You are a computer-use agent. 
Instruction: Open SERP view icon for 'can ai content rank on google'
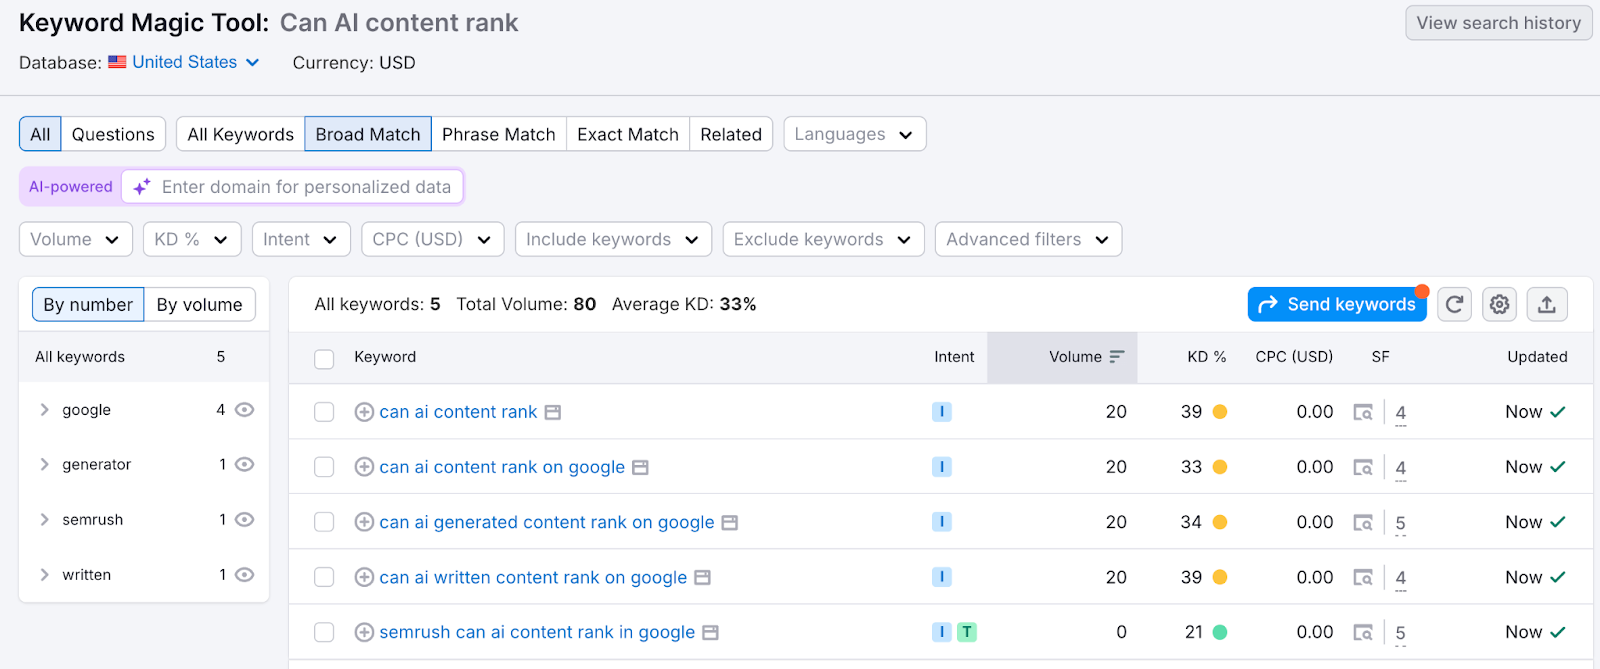click(x=641, y=467)
